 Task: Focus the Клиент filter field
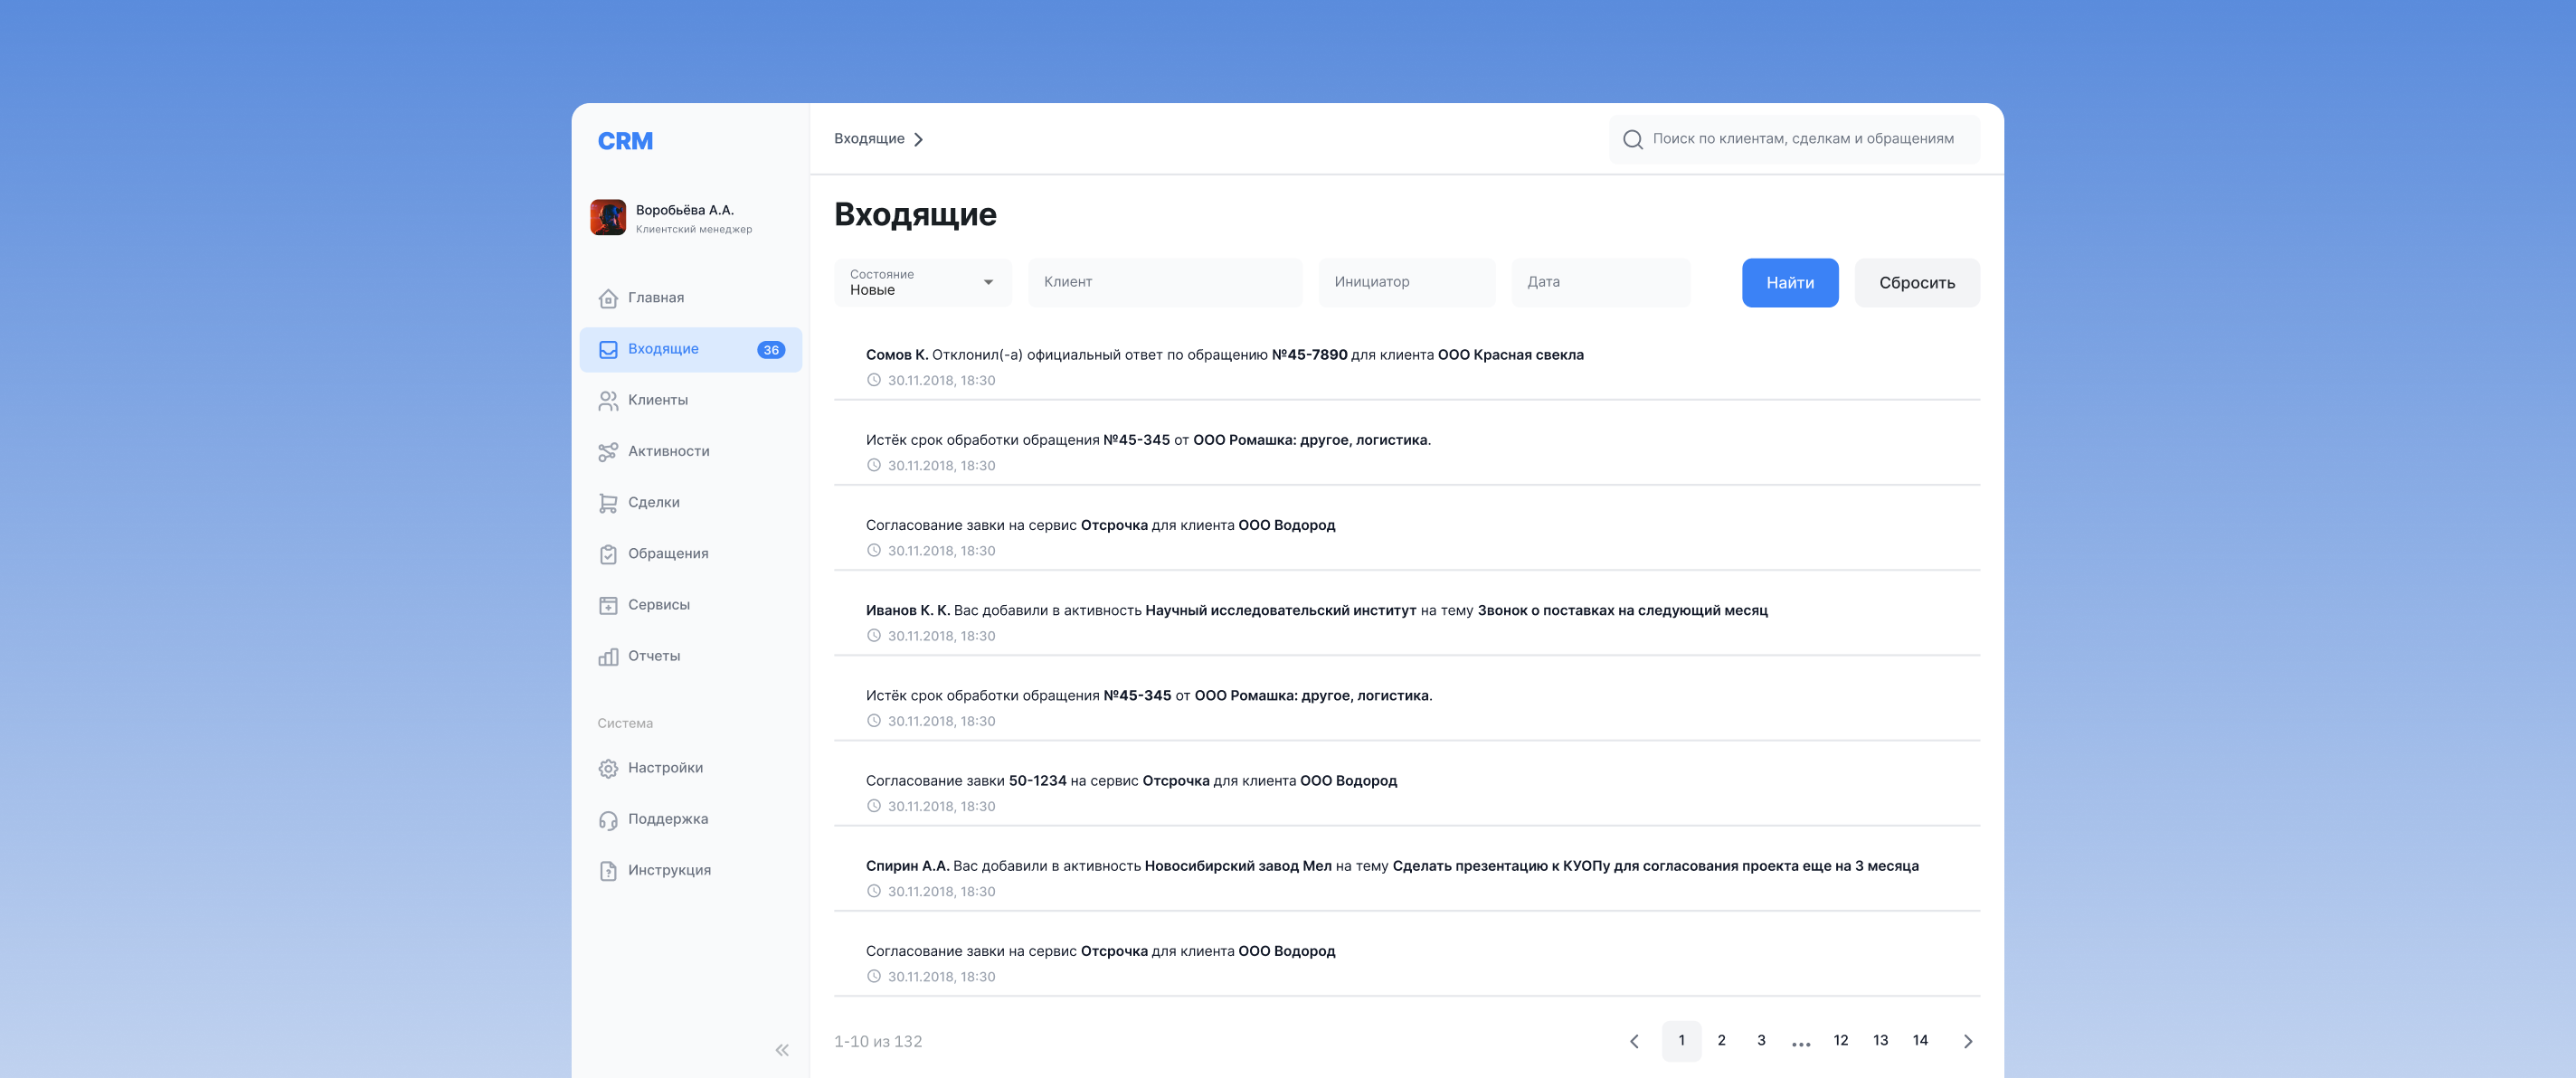pyautogui.click(x=1165, y=282)
